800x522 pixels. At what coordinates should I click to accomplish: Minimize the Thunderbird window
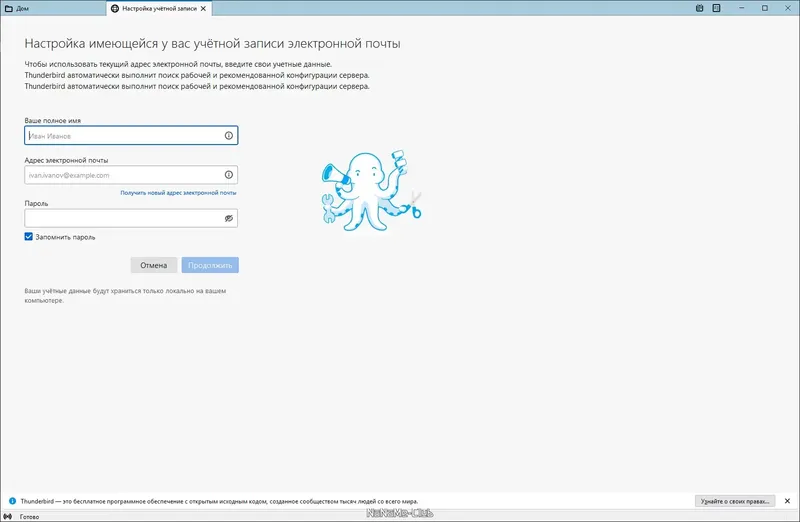point(741,8)
